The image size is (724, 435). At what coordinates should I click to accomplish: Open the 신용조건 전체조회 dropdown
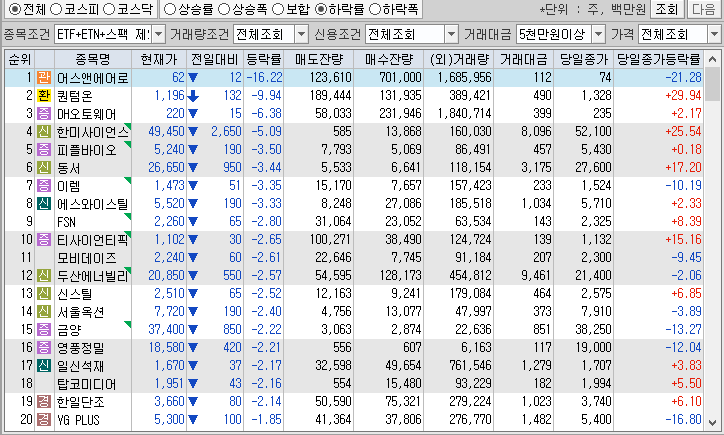451,34
